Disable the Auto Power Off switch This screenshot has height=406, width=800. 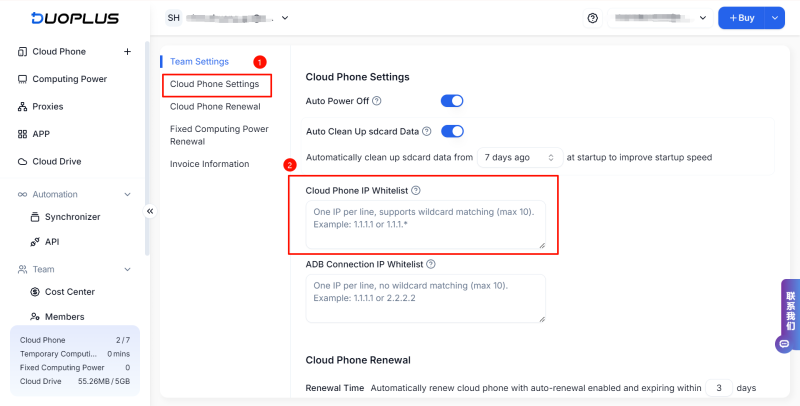[x=452, y=101]
